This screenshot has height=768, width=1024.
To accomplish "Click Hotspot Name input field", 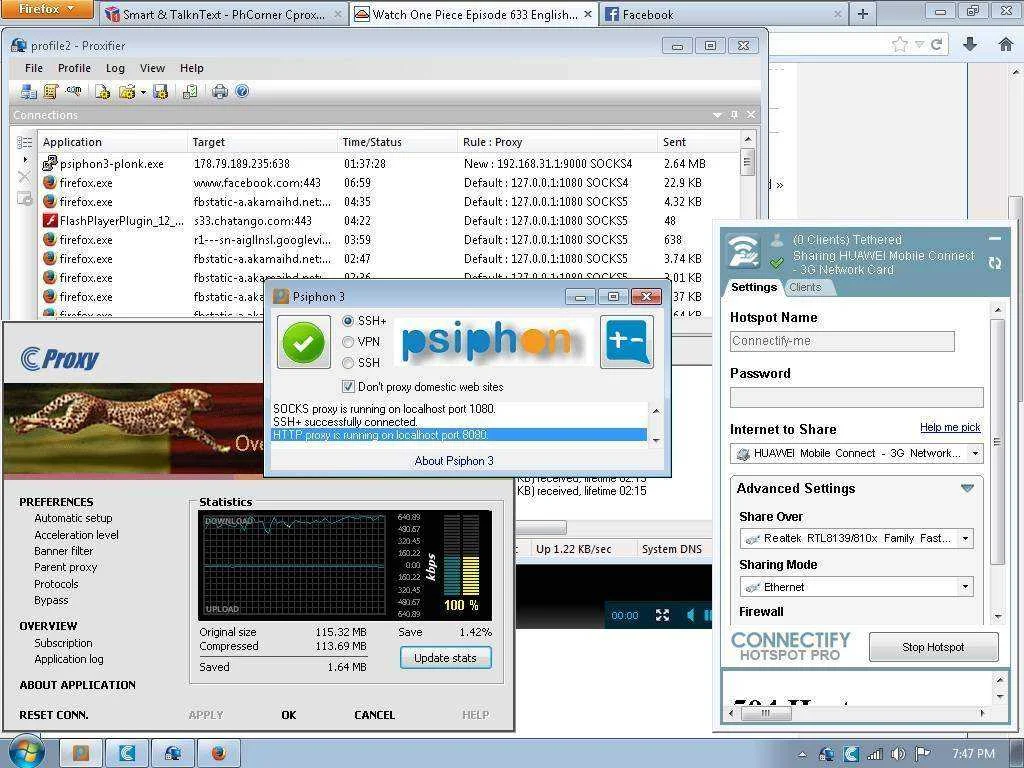I will tap(842, 341).
